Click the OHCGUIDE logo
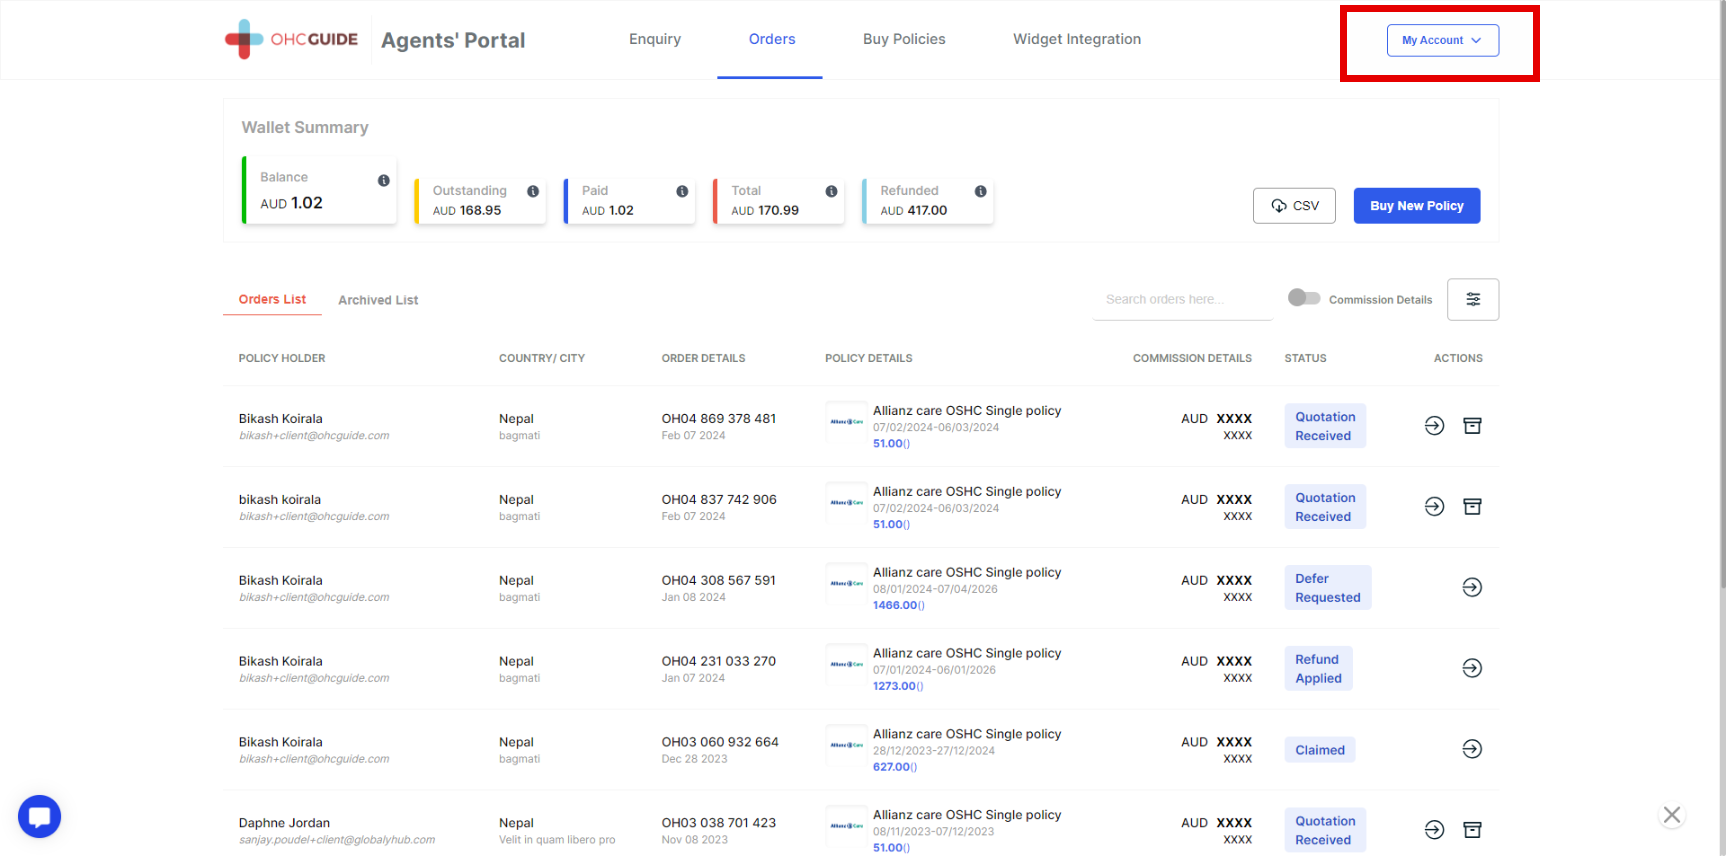The height and width of the screenshot is (856, 1726). click(x=291, y=40)
